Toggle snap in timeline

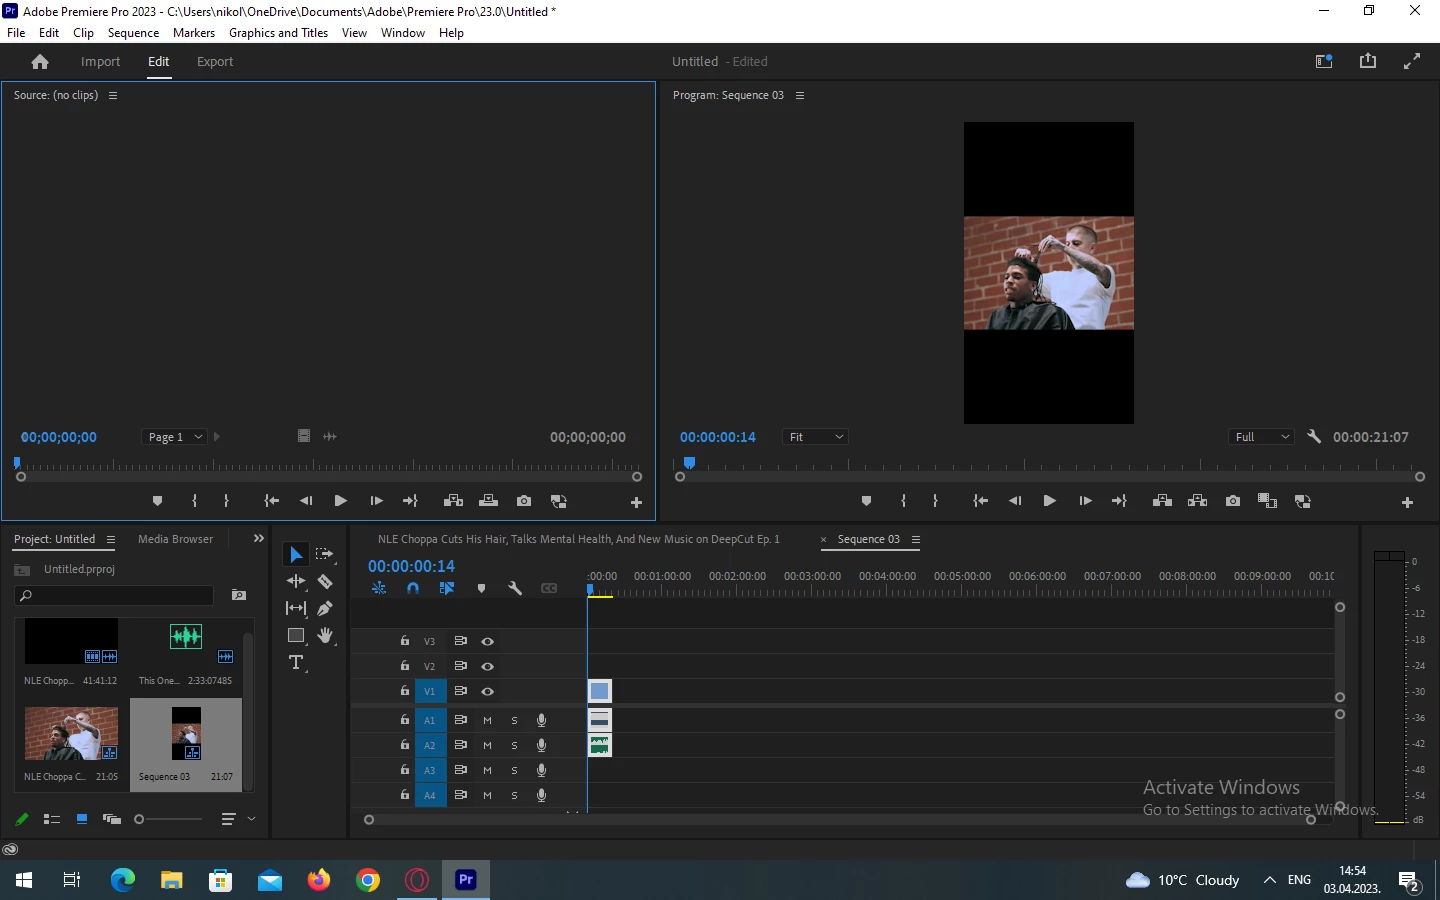[x=413, y=589]
